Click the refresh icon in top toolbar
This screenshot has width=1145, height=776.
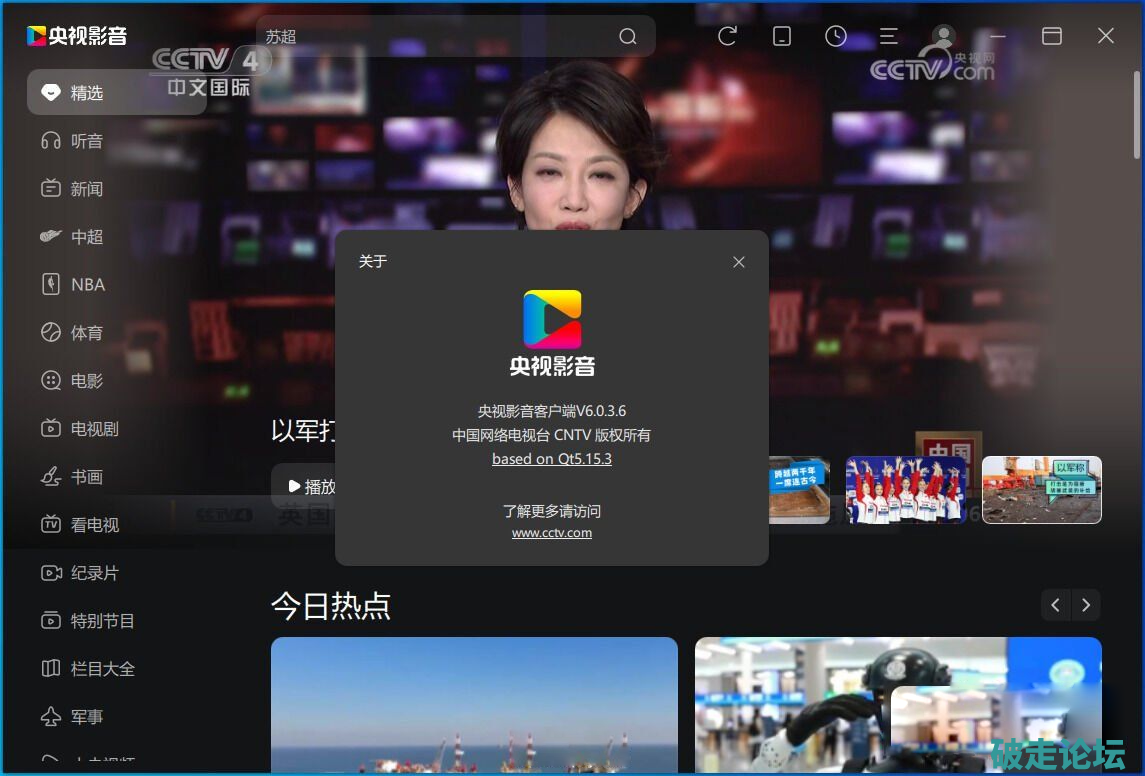[728, 36]
